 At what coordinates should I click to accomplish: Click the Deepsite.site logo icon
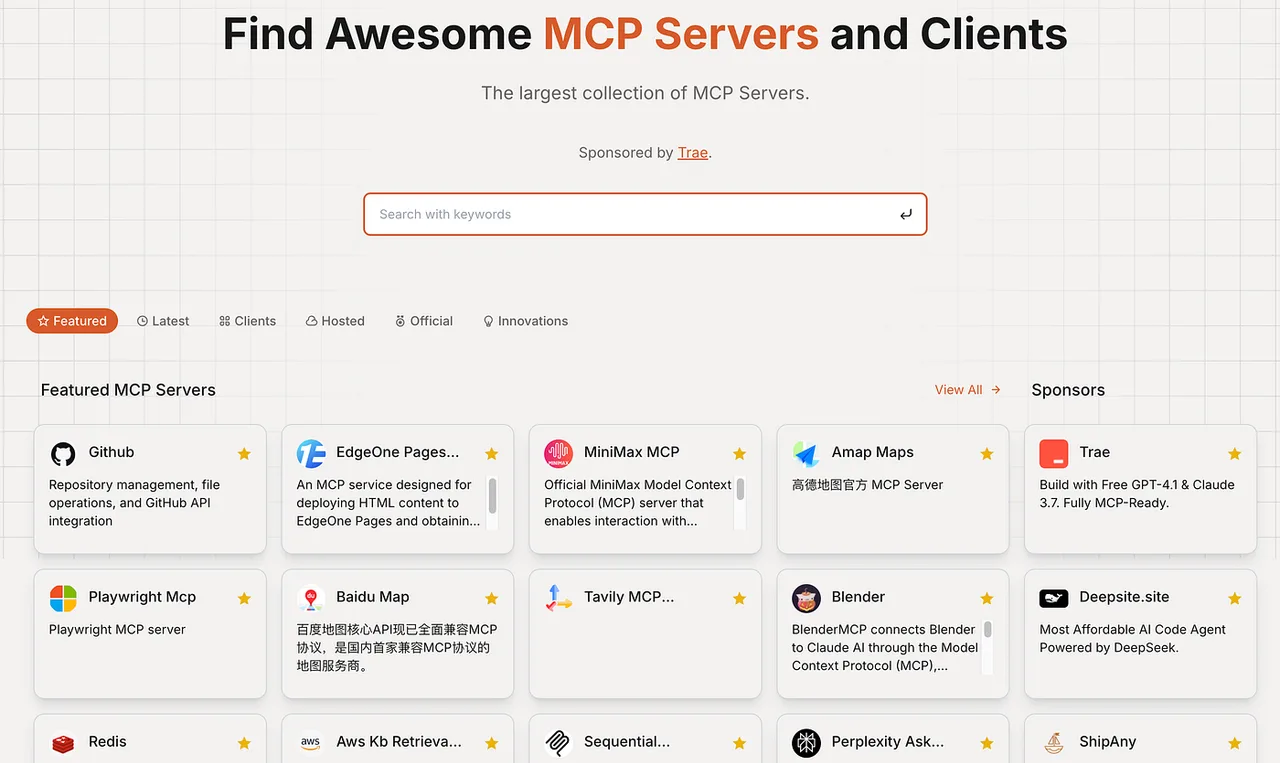(x=1054, y=599)
